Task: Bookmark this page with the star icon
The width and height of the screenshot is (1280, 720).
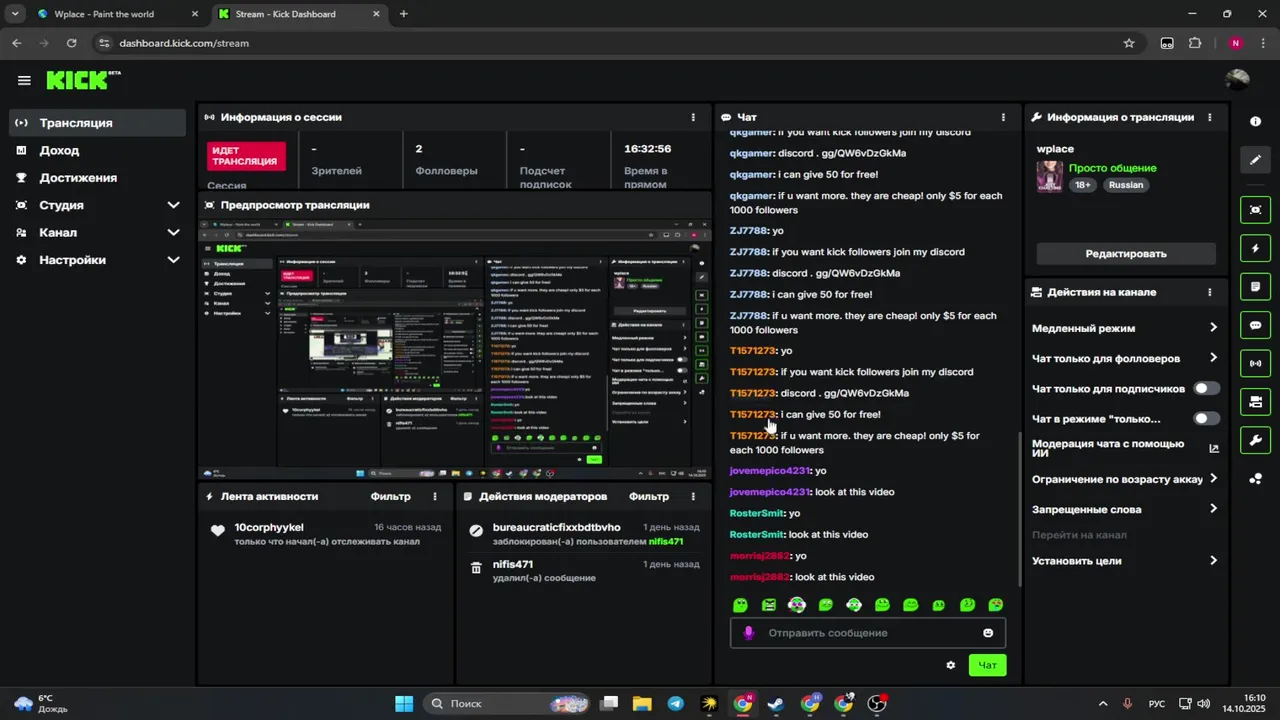Action: point(1129,43)
